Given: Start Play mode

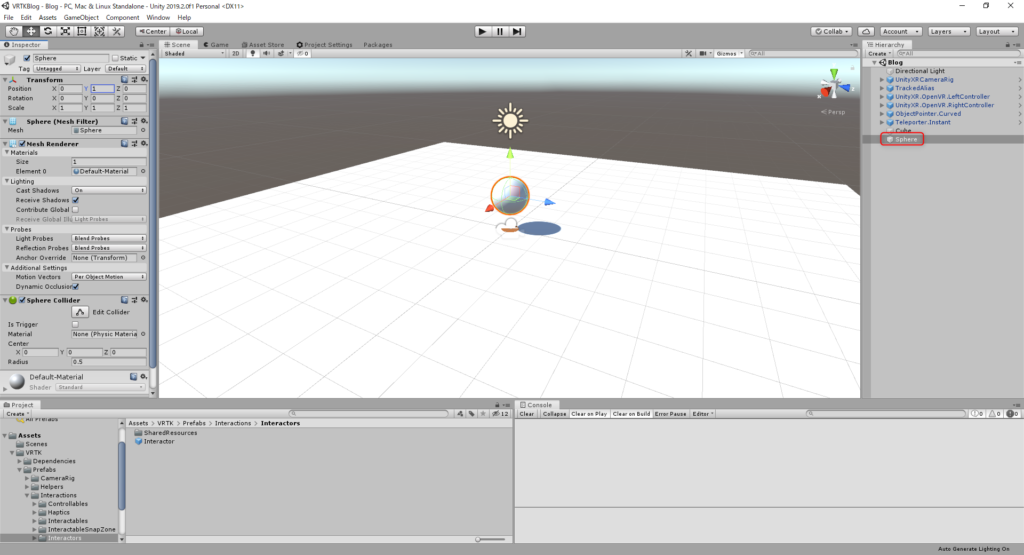Looking at the screenshot, I should pos(482,31).
